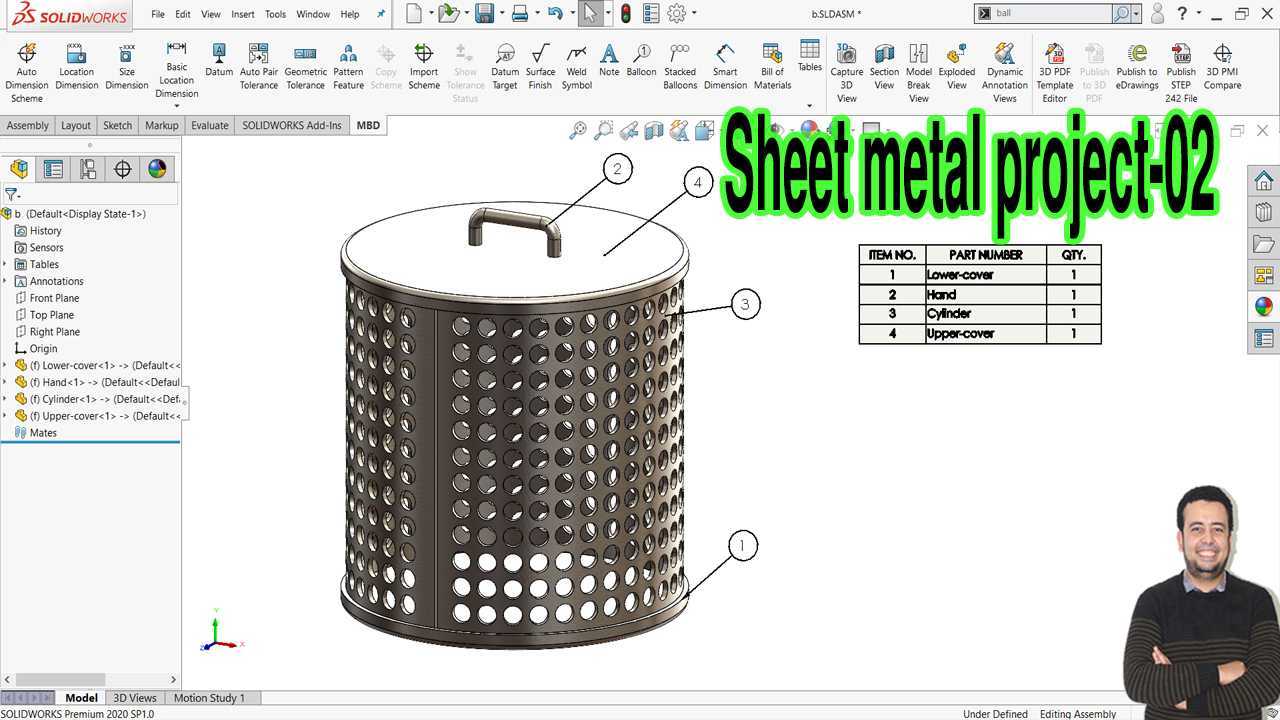The height and width of the screenshot is (720, 1280).
Task: Open Dynamic Annotation Views
Action: coord(1005,72)
